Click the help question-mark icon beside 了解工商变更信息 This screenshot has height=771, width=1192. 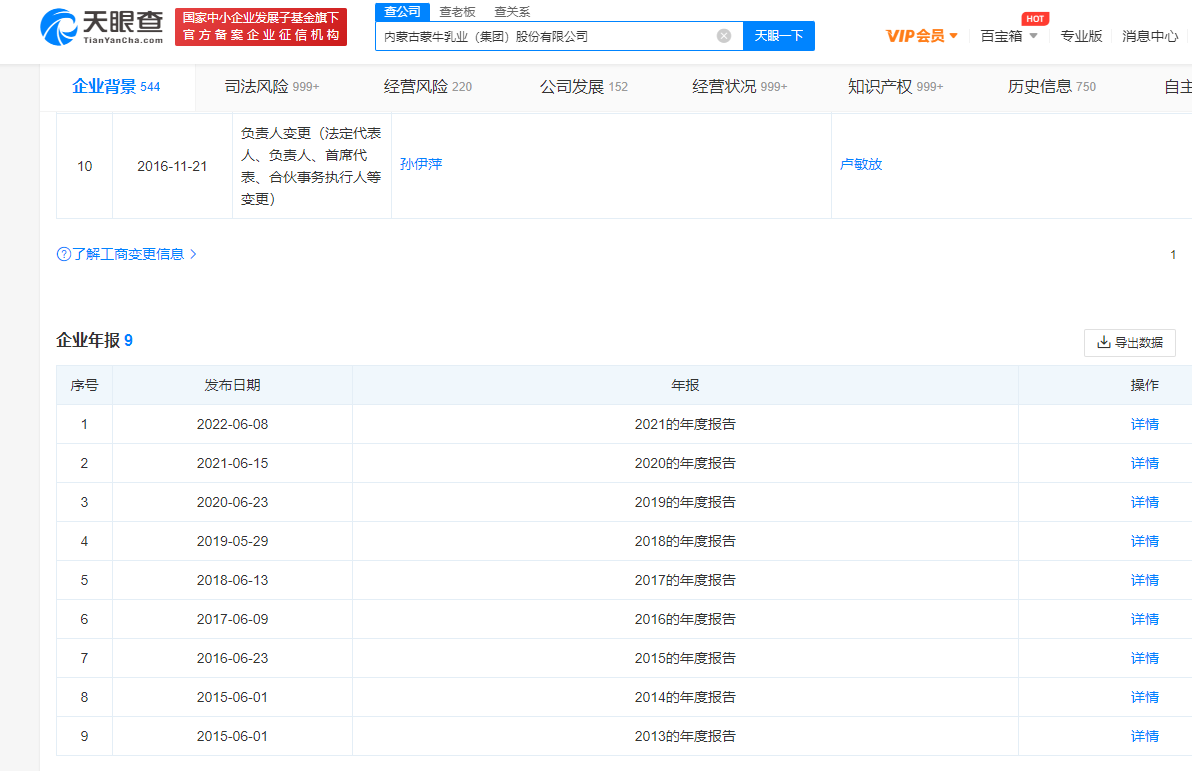point(64,254)
